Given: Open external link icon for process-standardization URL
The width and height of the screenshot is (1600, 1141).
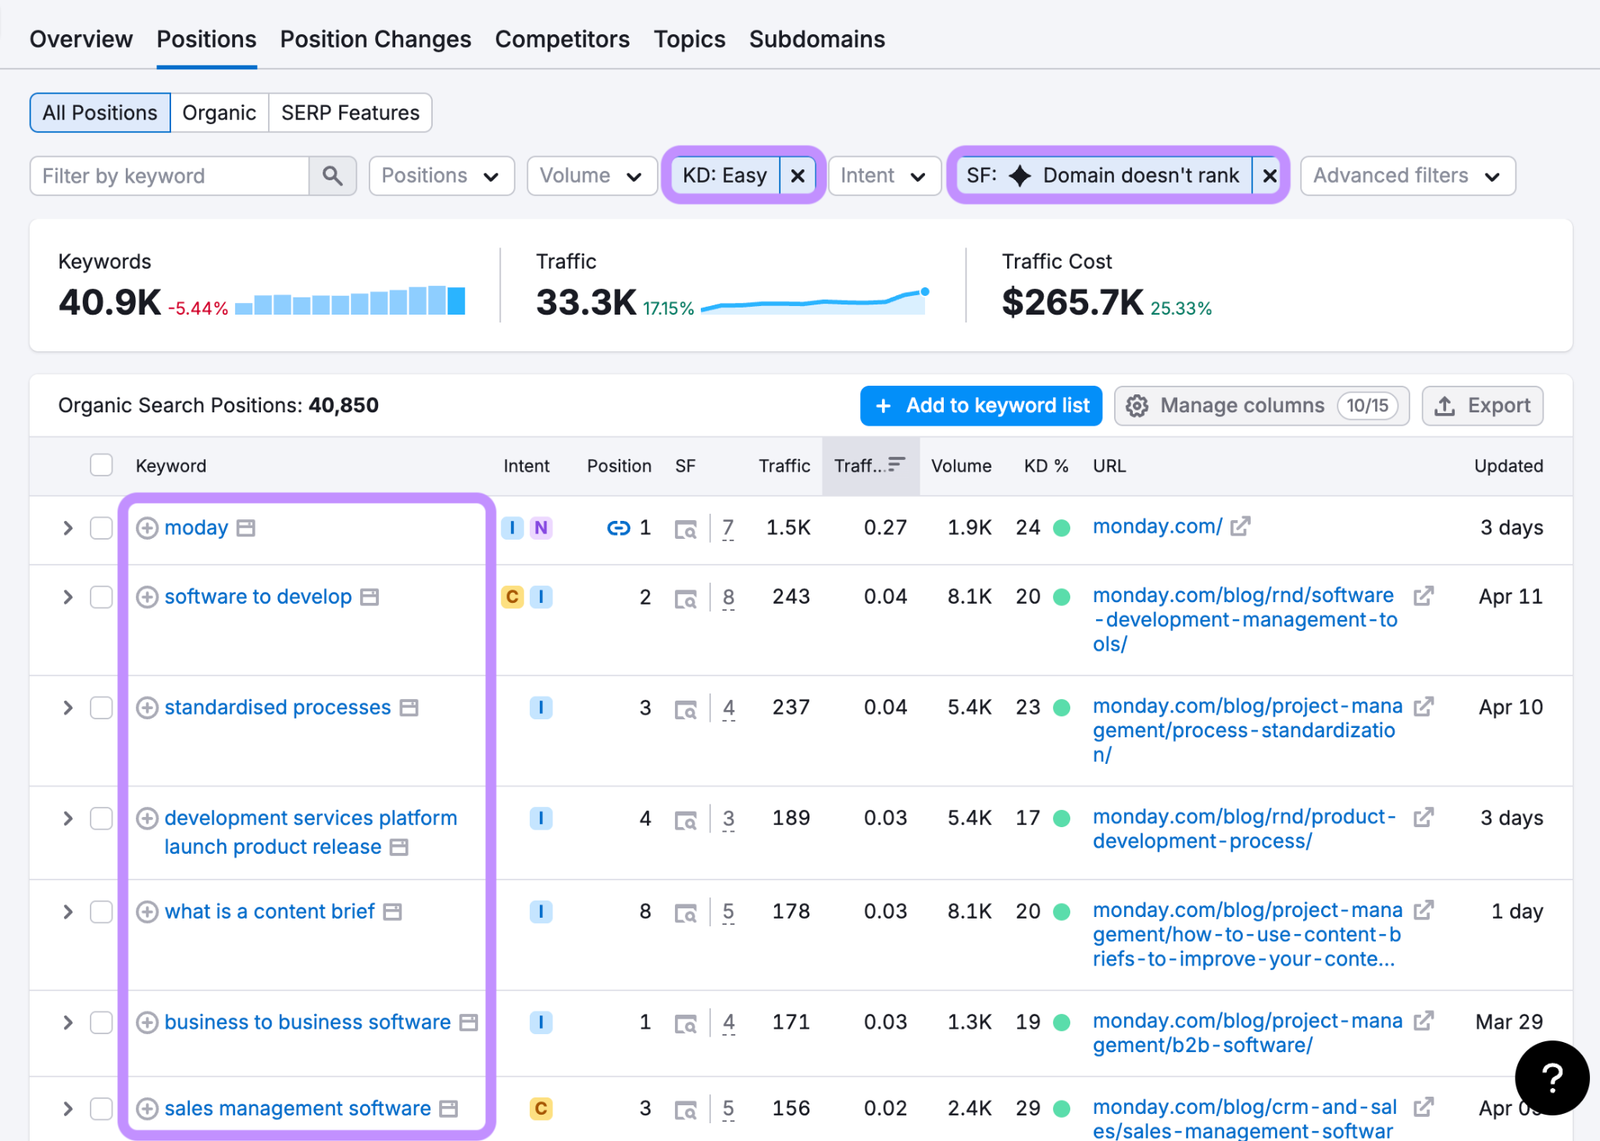Looking at the screenshot, I should [1424, 707].
